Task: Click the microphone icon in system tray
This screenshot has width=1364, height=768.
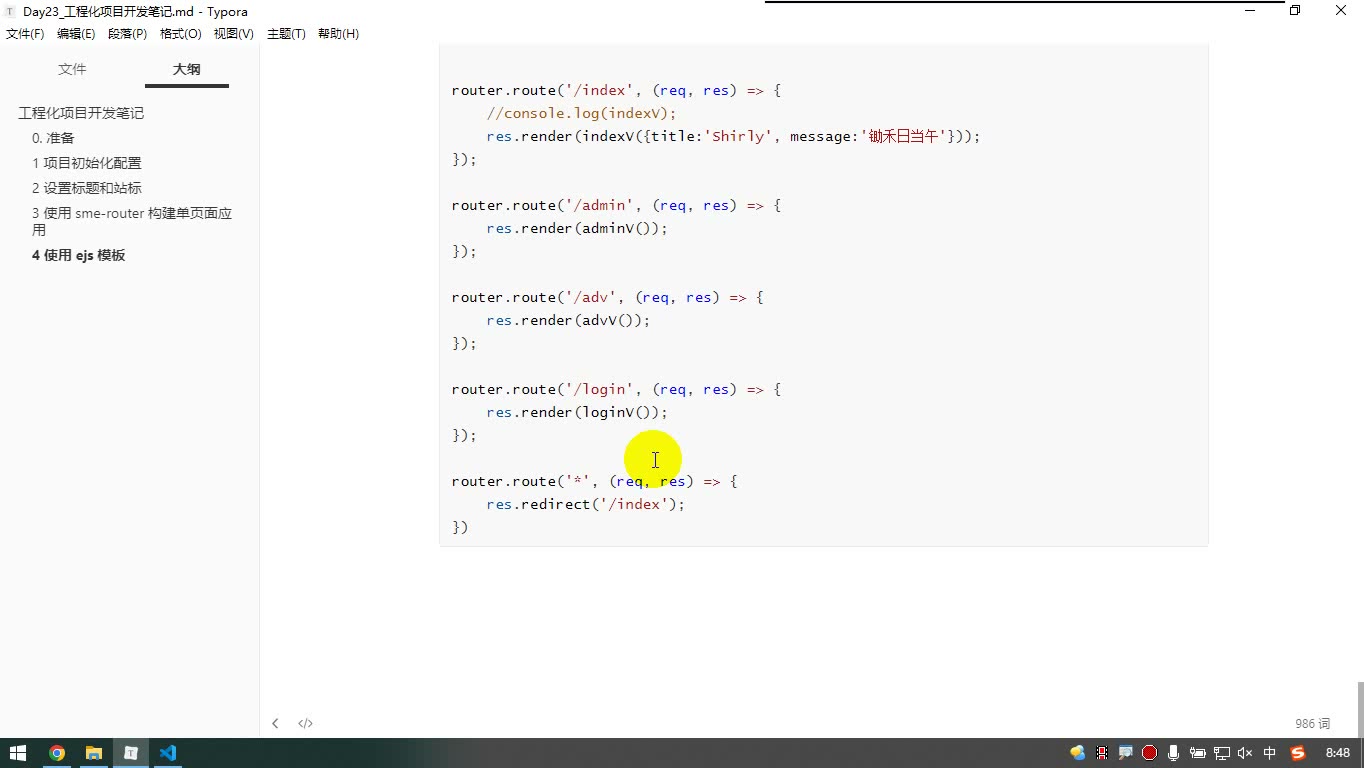Action: pos(1173,753)
